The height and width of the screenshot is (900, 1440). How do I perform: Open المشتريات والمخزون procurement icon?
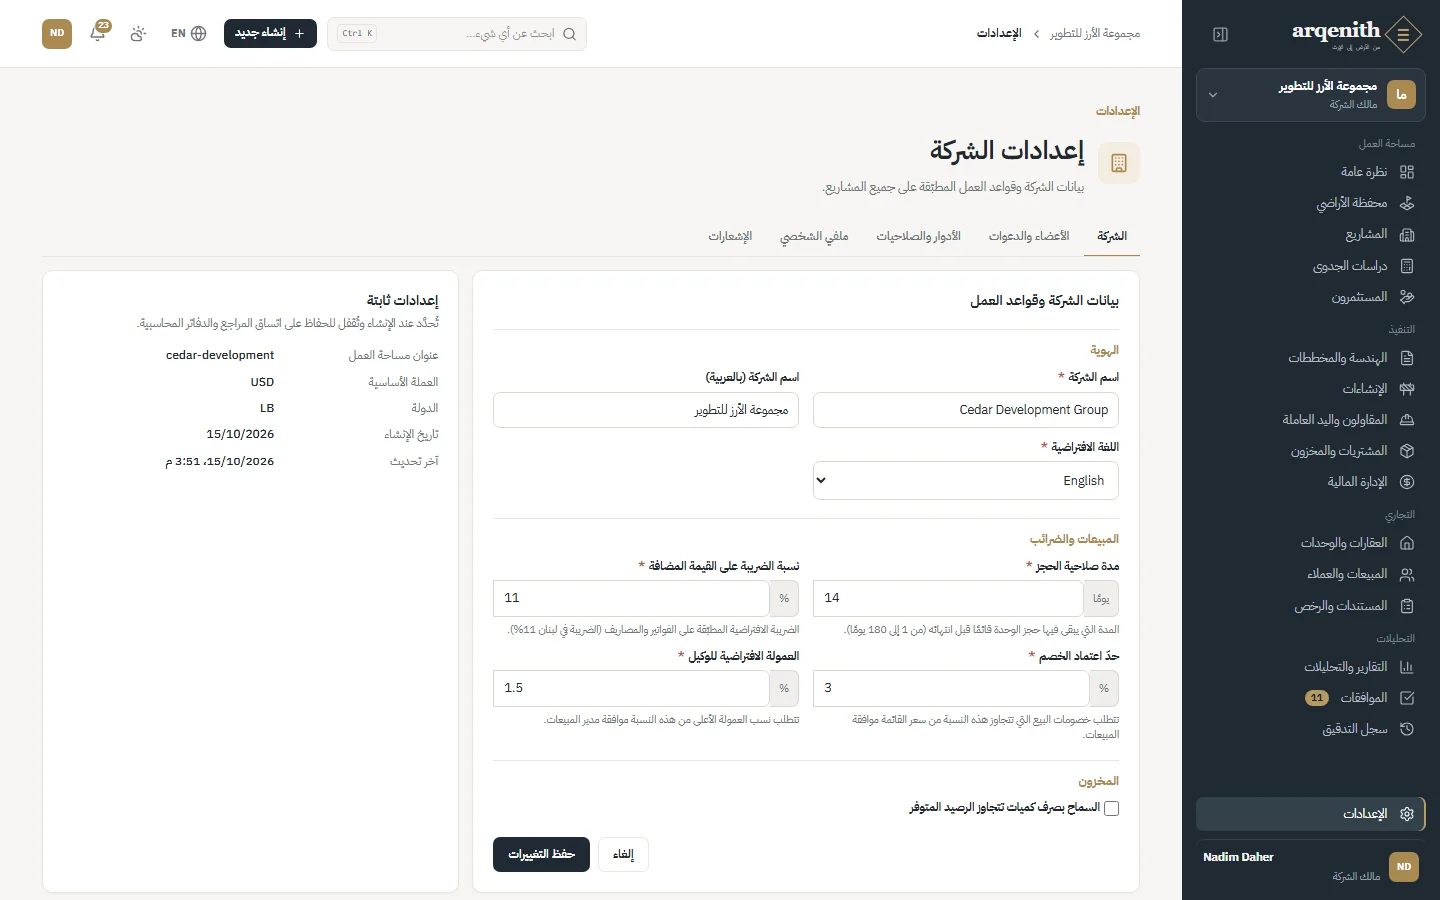coord(1407,451)
